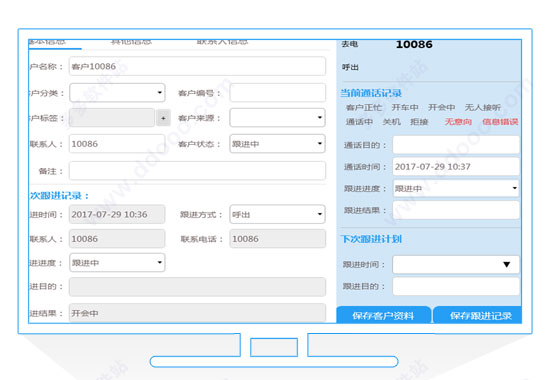This screenshot has height=380, width=547.
Task: Click 联系人 field beside 联系电话
Action: coord(117,239)
